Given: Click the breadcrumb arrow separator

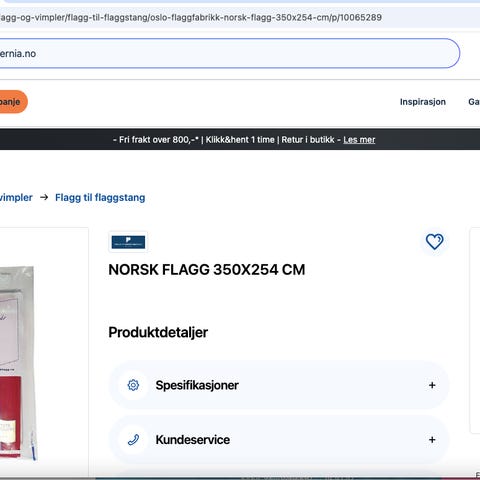Looking at the screenshot, I should [44, 197].
